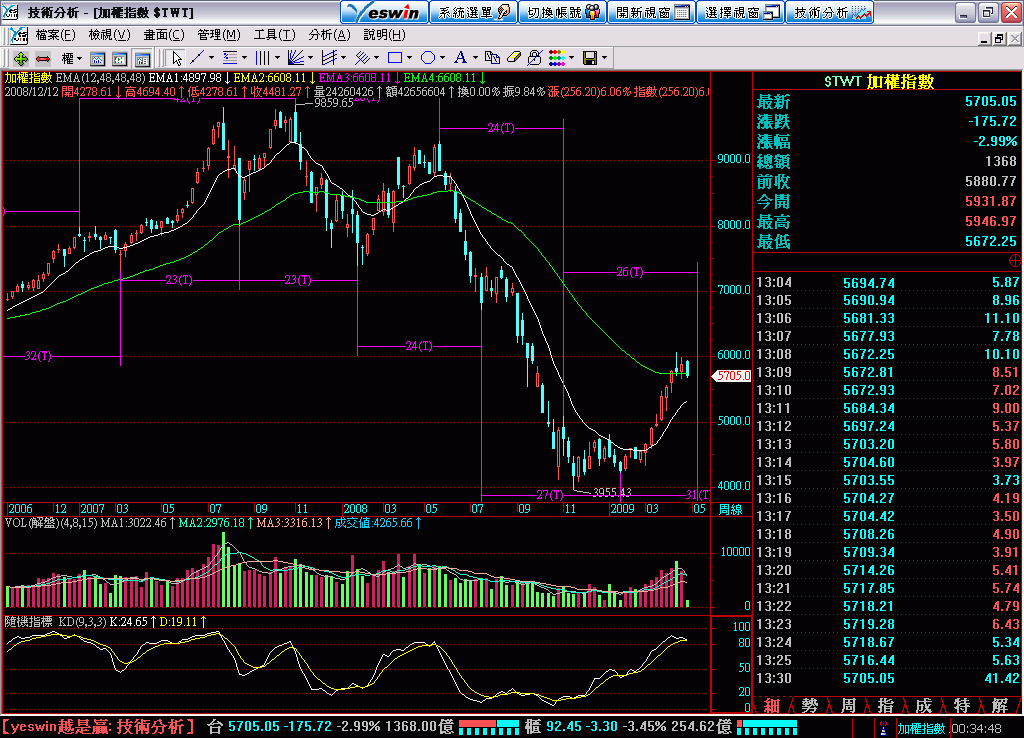1024x738 pixels.
Task: Open the 分析(A) menu
Action: point(329,35)
